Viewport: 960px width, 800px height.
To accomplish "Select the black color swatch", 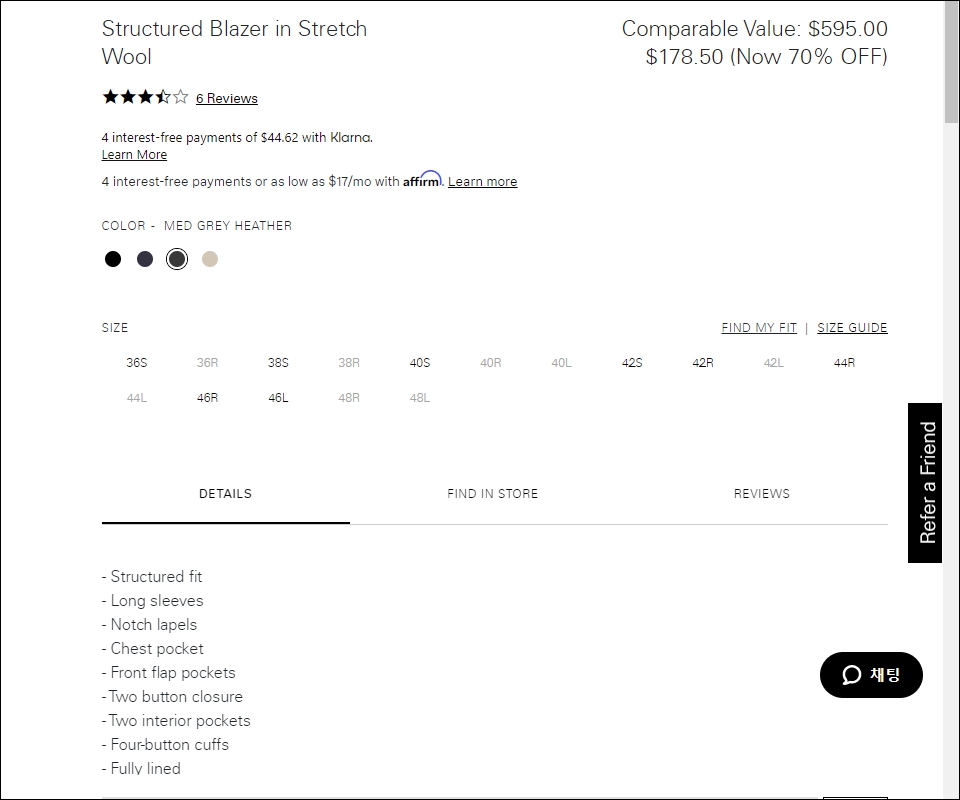I will (x=113, y=259).
